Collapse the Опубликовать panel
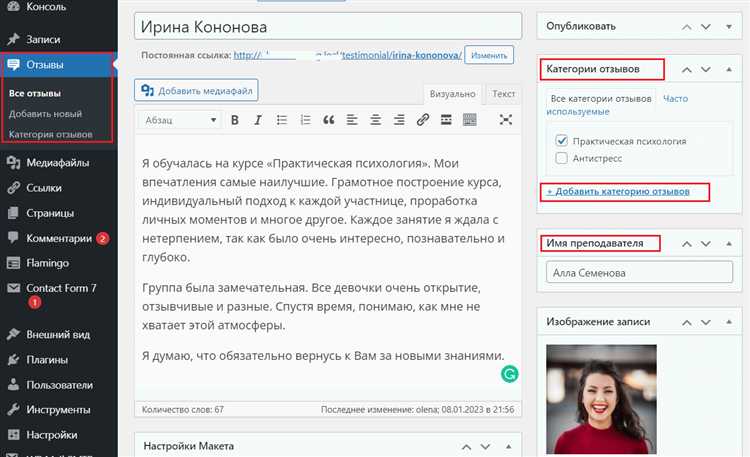Image resolution: width=750 pixels, height=457 pixels. (728, 26)
